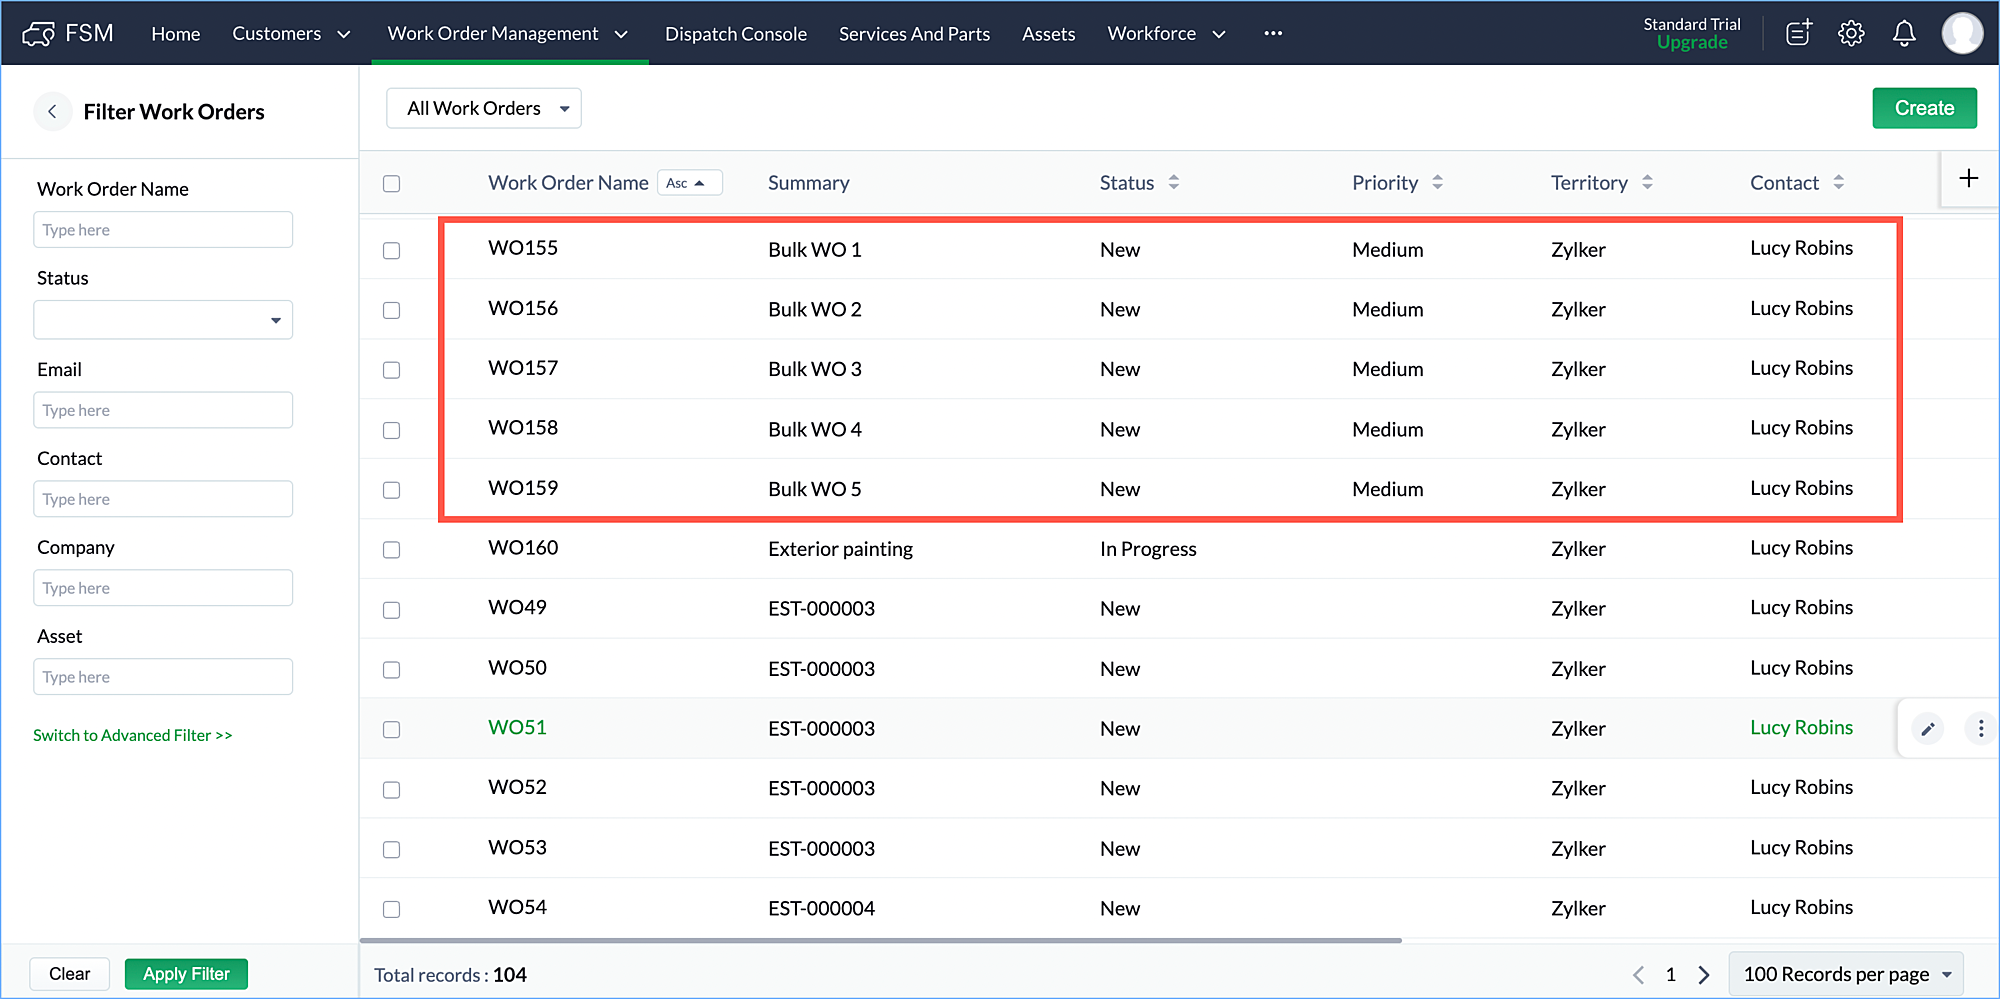The width and height of the screenshot is (2000, 999).
Task: Change the 100 Records per page setting
Action: (x=1846, y=974)
